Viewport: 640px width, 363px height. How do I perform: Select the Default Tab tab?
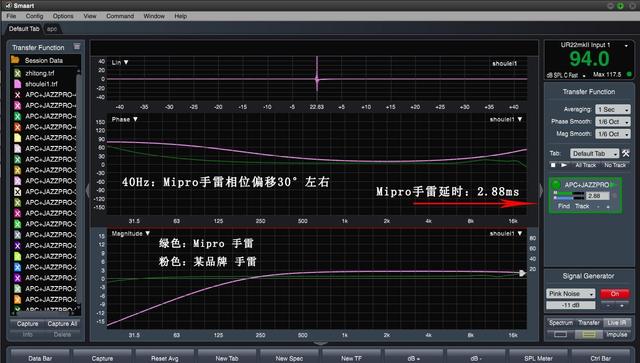click(24, 29)
